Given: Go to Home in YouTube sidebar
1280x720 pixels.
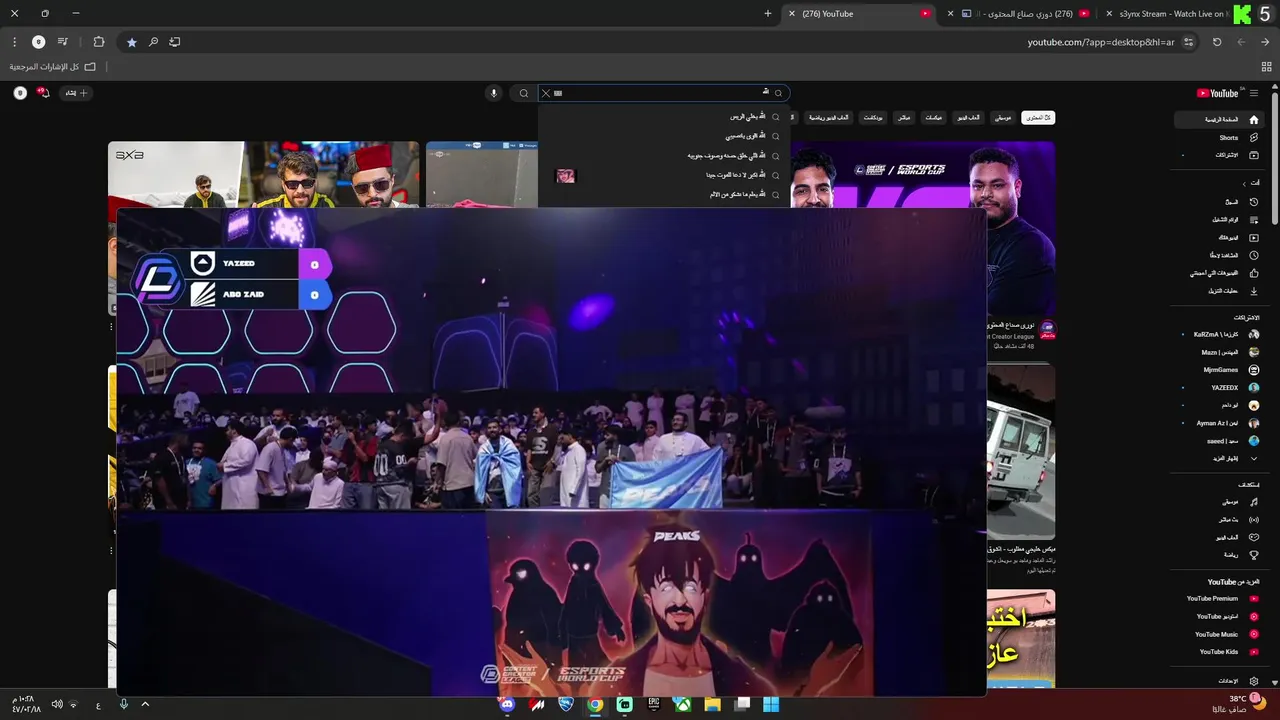Looking at the screenshot, I should (1219, 119).
